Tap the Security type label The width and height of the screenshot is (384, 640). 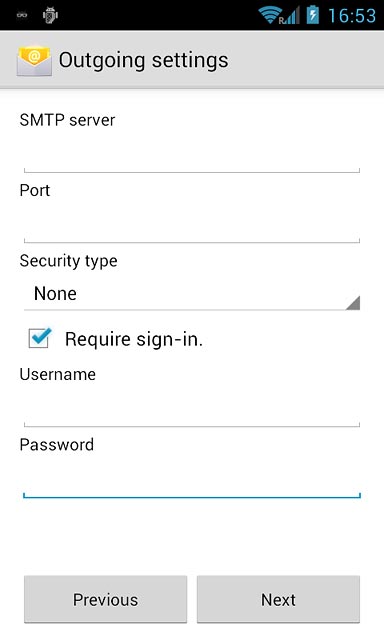[x=69, y=261]
